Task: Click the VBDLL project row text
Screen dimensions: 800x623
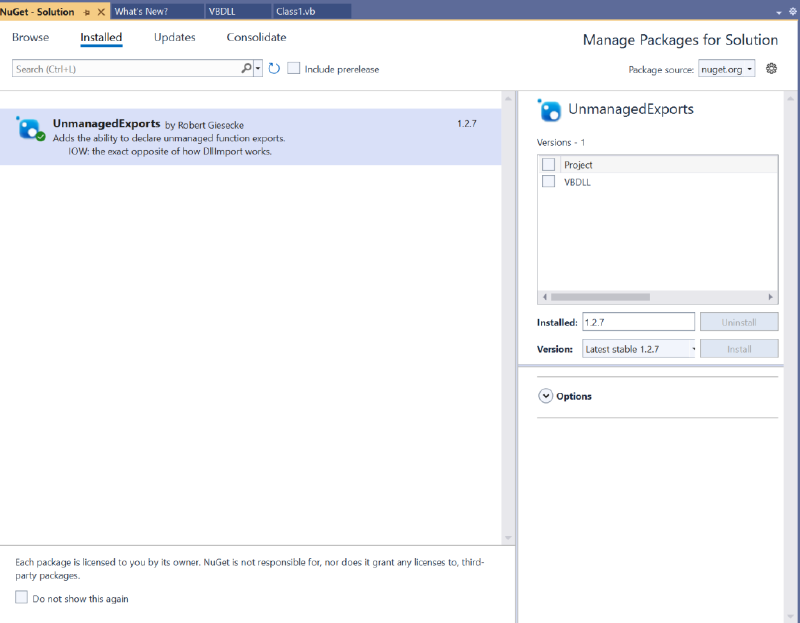Action: tap(577, 182)
